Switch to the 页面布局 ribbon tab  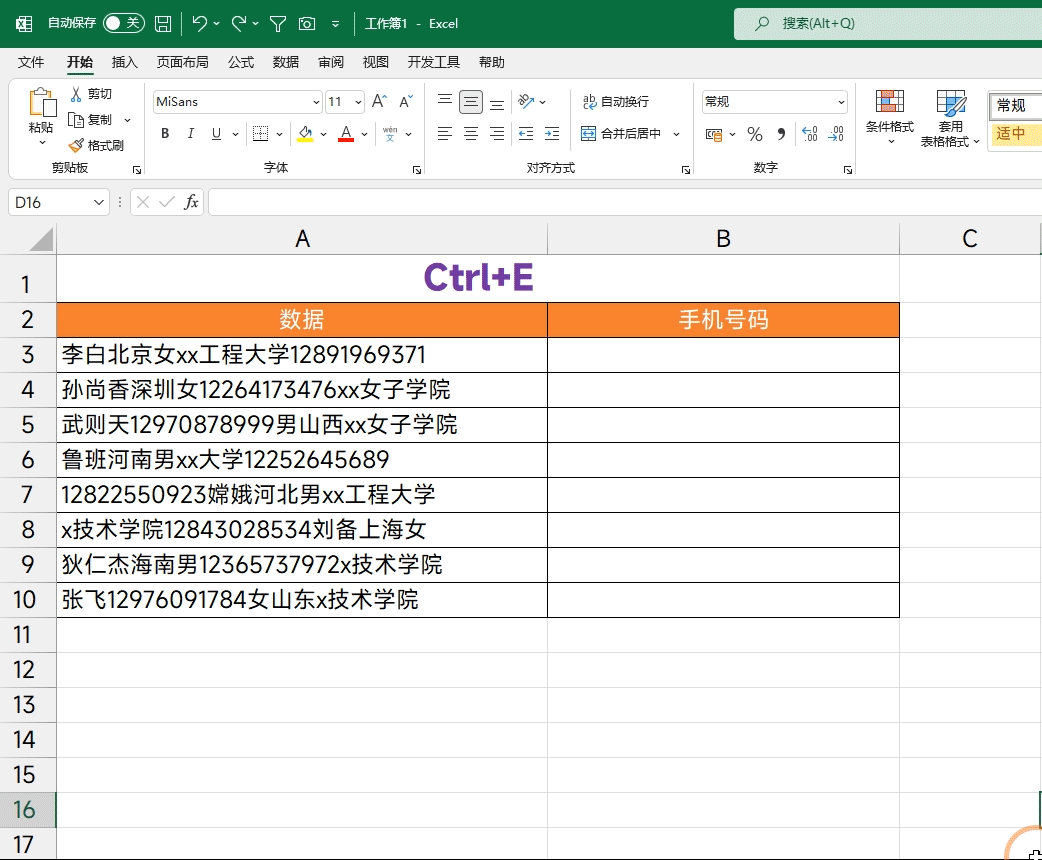(x=182, y=62)
